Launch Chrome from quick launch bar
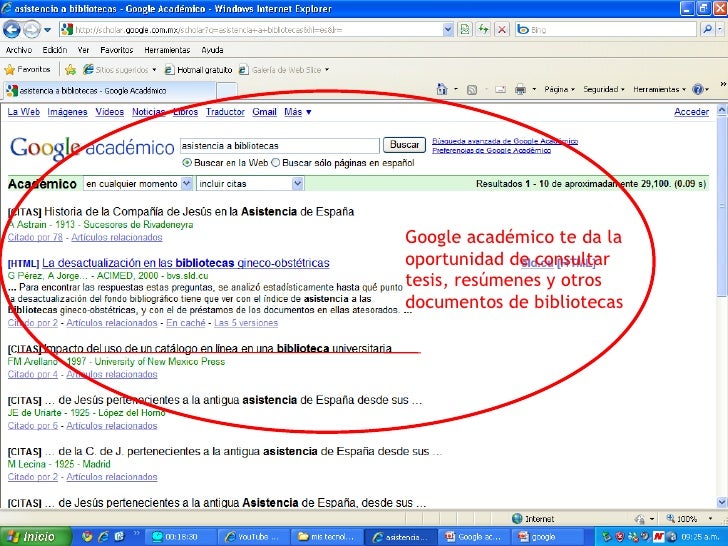This screenshot has height=546, width=728. (x=87, y=537)
